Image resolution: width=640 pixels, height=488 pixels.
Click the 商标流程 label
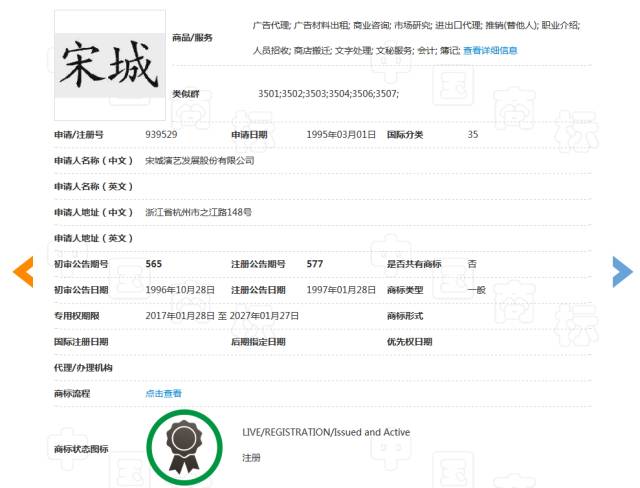click(x=72, y=394)
